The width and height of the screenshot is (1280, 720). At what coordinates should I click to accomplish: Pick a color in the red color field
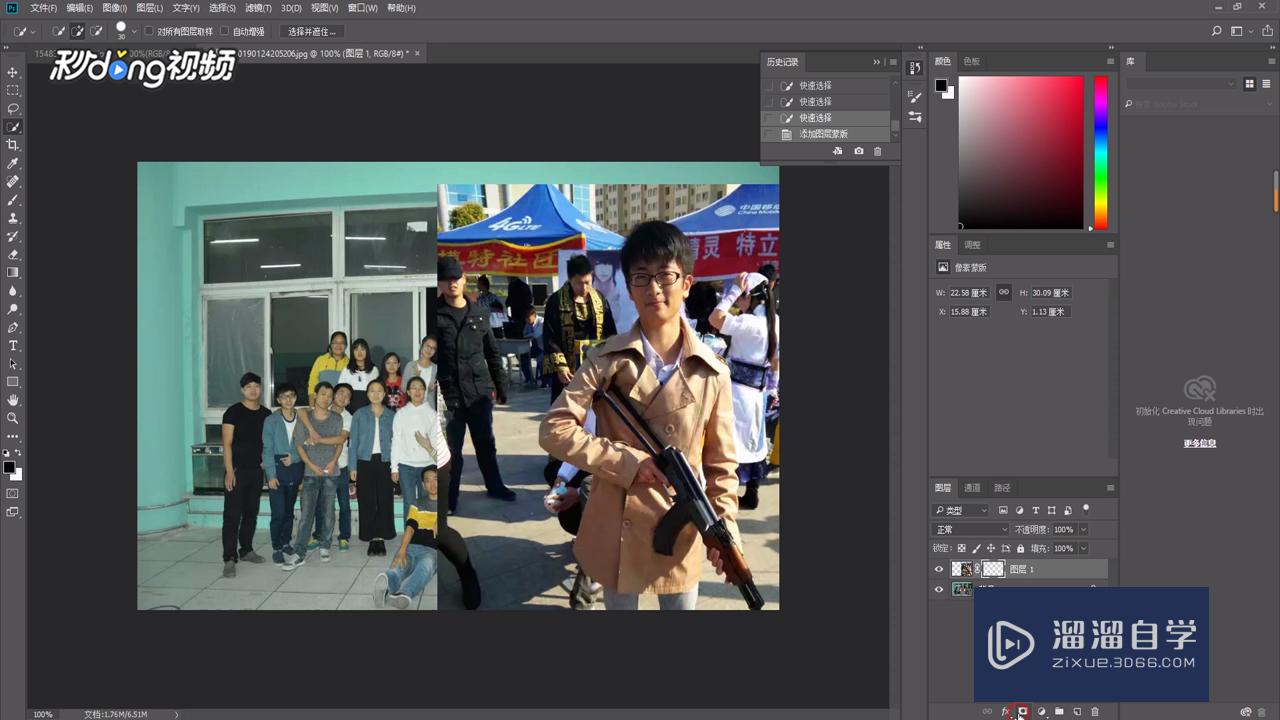(1021, 152)
